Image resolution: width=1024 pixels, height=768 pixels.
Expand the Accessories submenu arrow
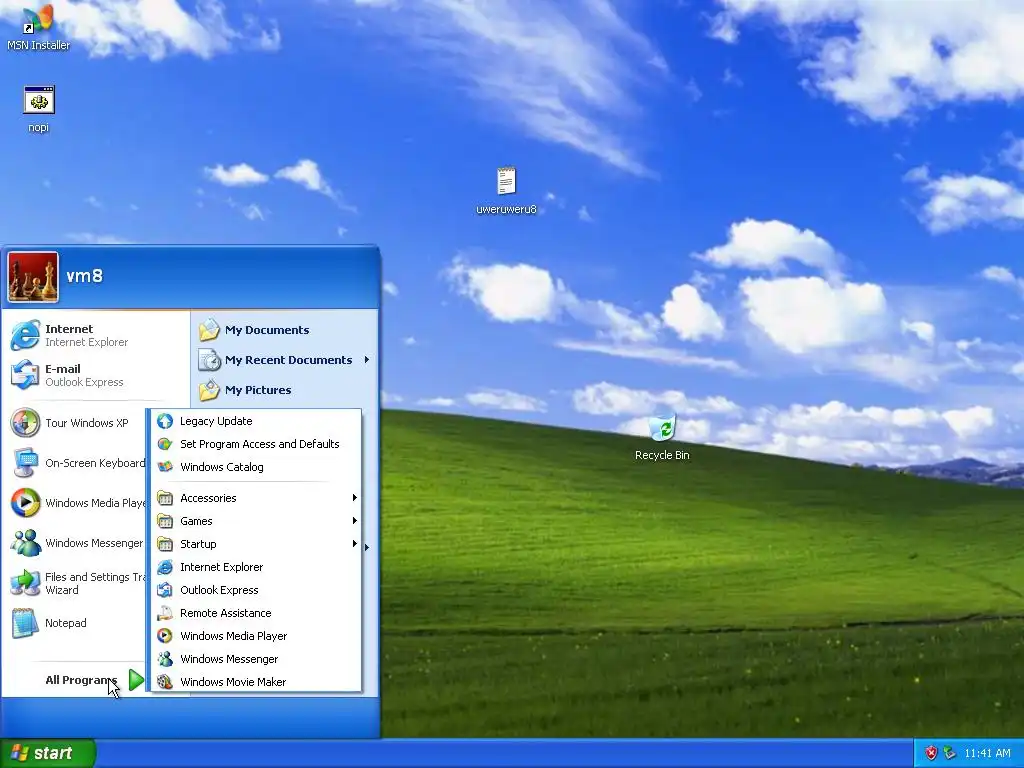355,498
